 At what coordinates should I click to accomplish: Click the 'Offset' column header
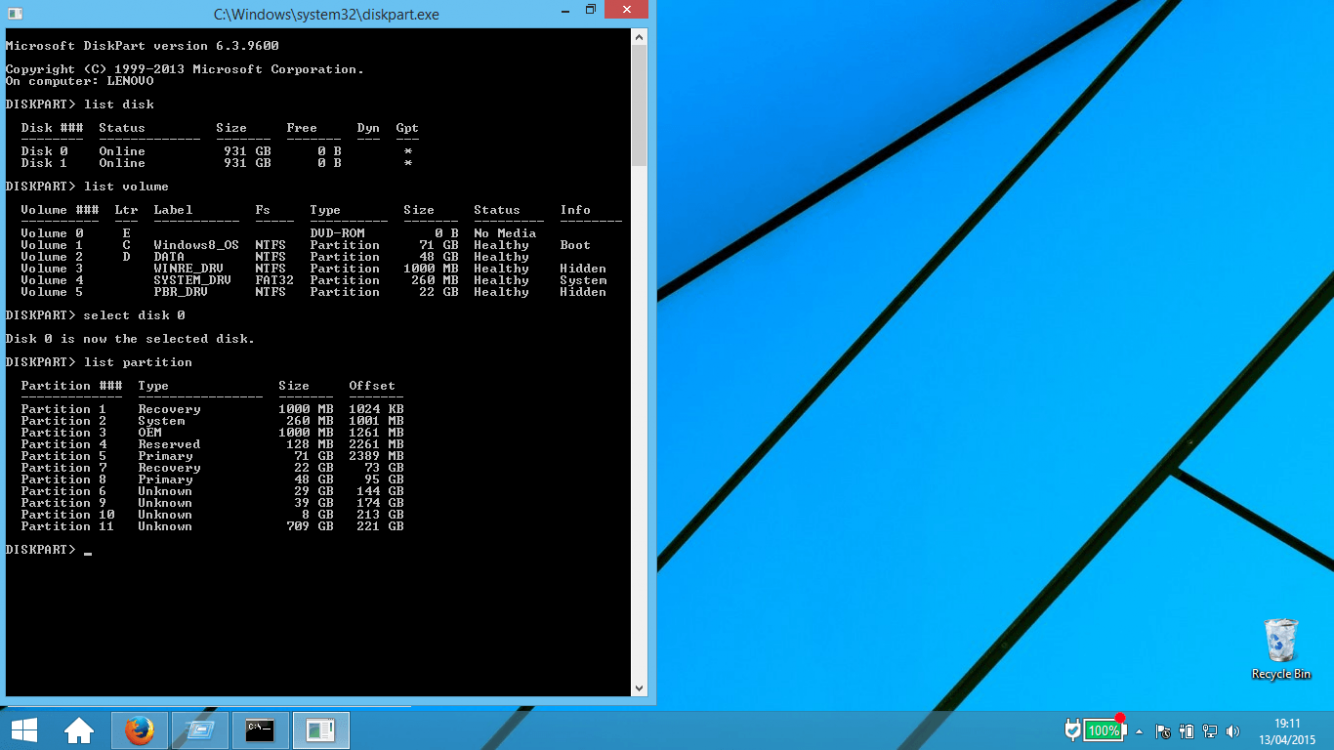372,386
